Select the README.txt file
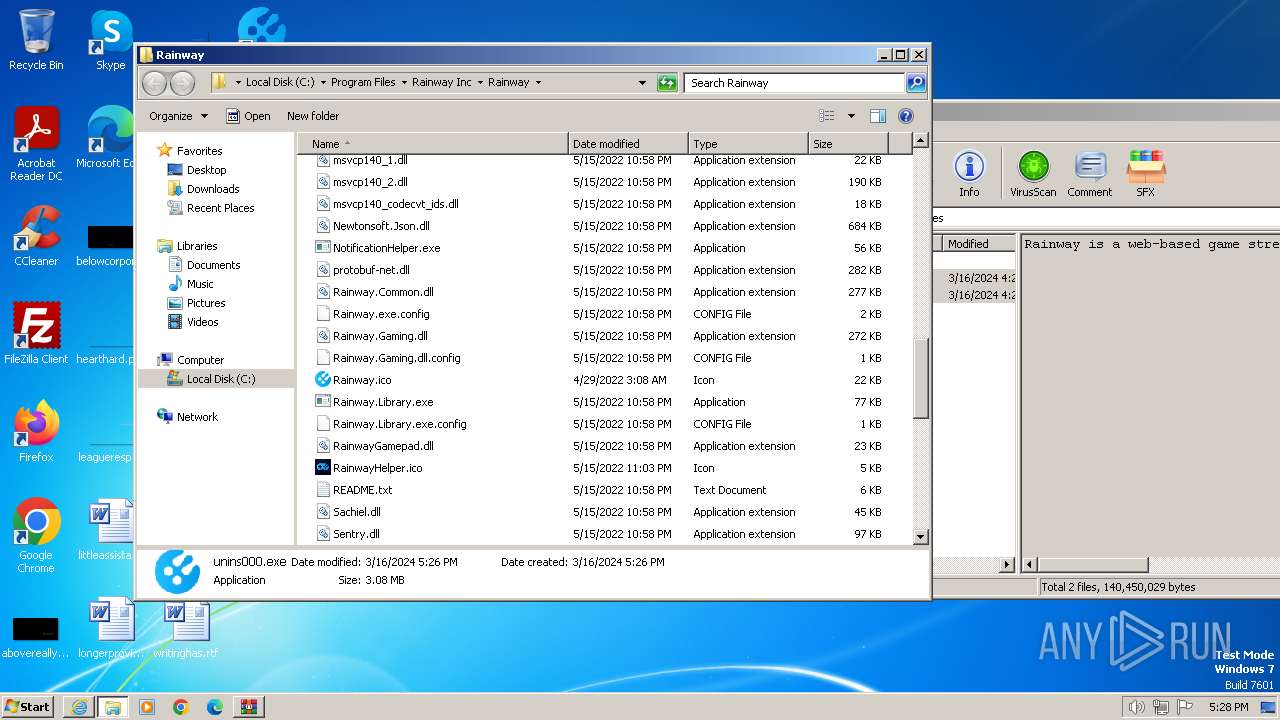This screenshot has width=1280, height=720. pos(354,490)
